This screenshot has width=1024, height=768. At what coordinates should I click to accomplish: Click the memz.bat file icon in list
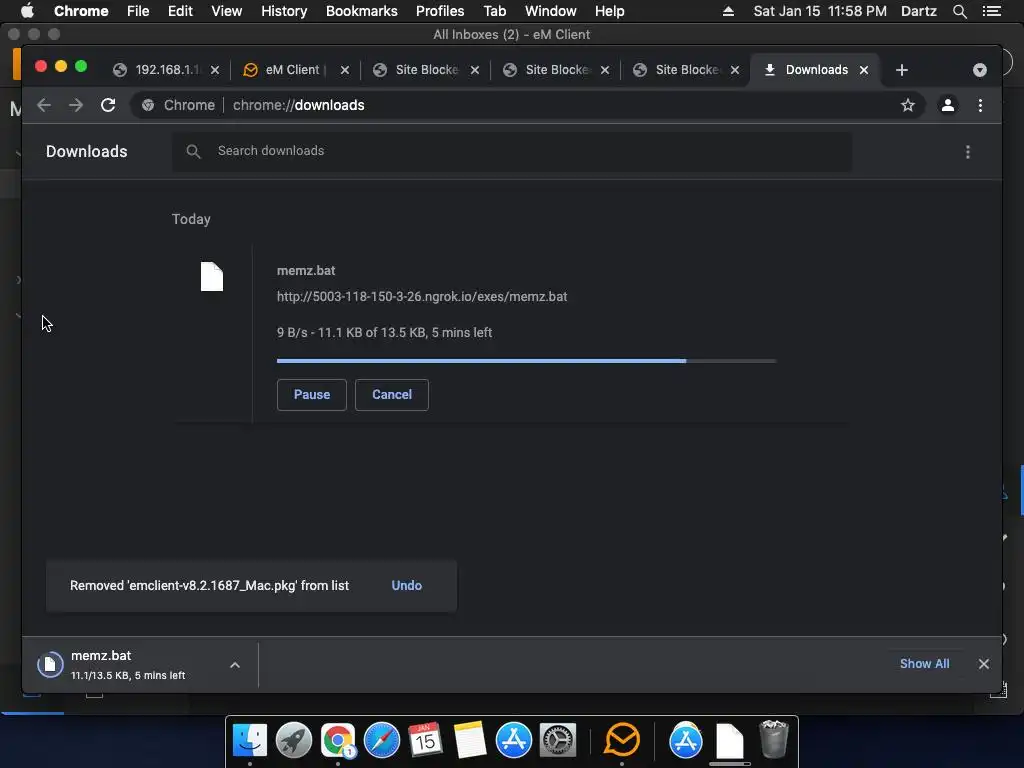point(212,276)
